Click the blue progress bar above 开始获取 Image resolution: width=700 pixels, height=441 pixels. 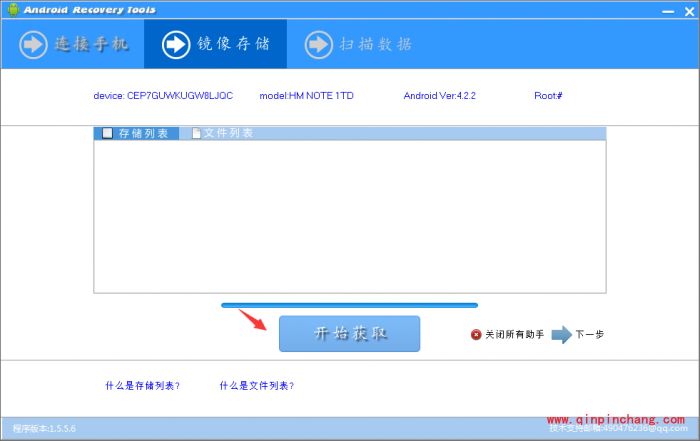point(349,305)
